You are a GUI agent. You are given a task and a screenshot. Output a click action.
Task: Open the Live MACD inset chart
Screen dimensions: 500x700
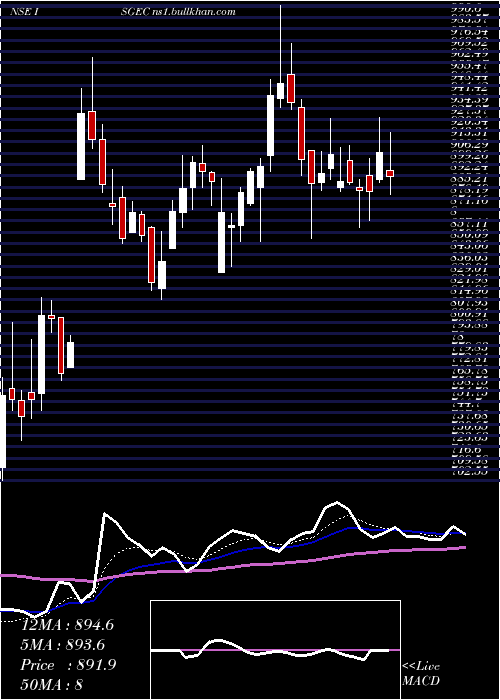(x=275, y=650)
